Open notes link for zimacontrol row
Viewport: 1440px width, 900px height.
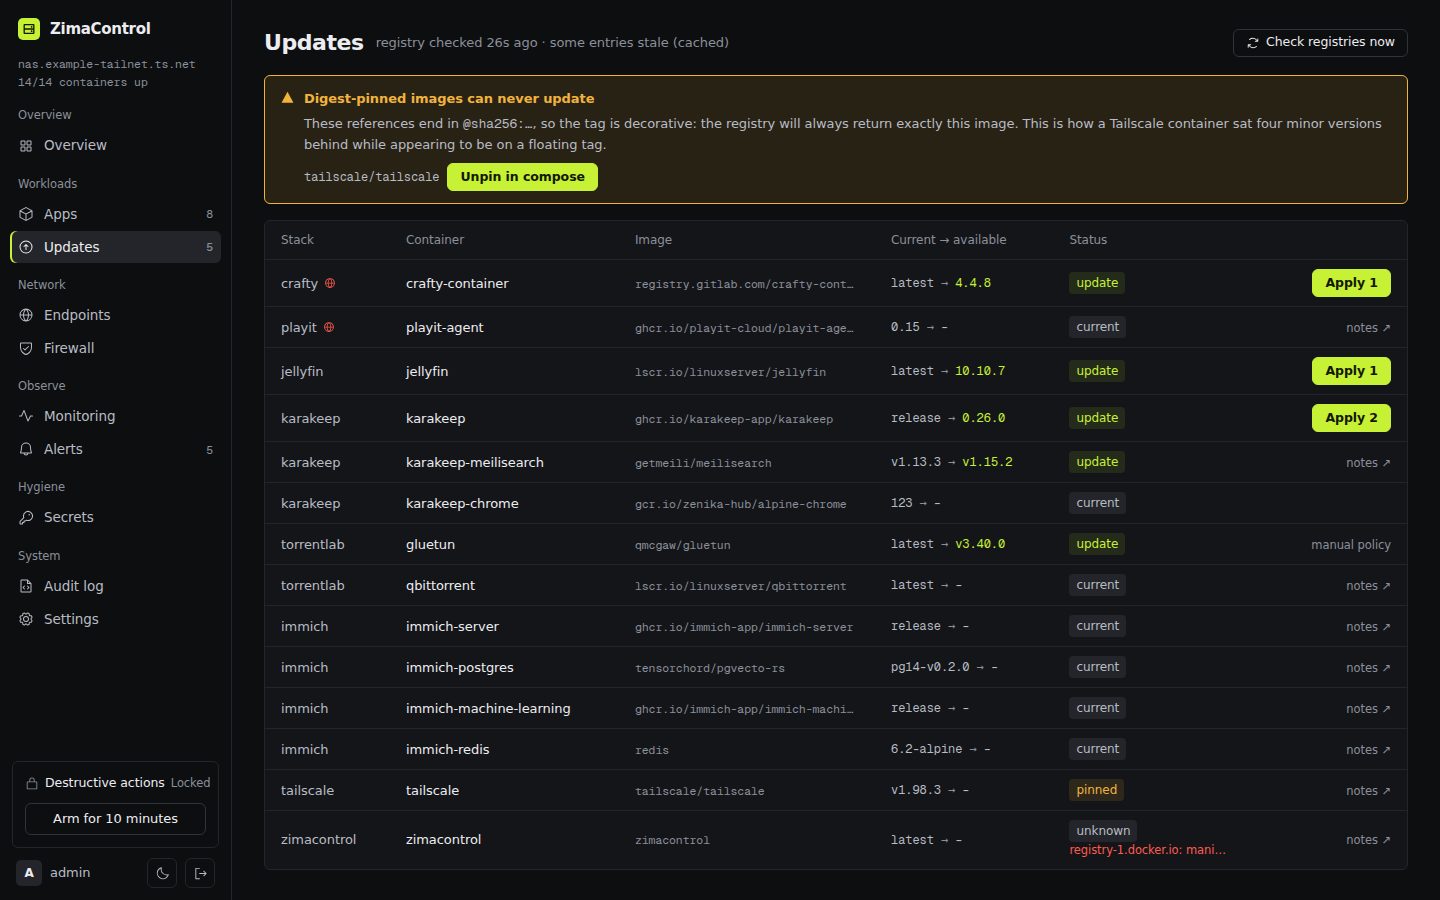coord(1368,840)
